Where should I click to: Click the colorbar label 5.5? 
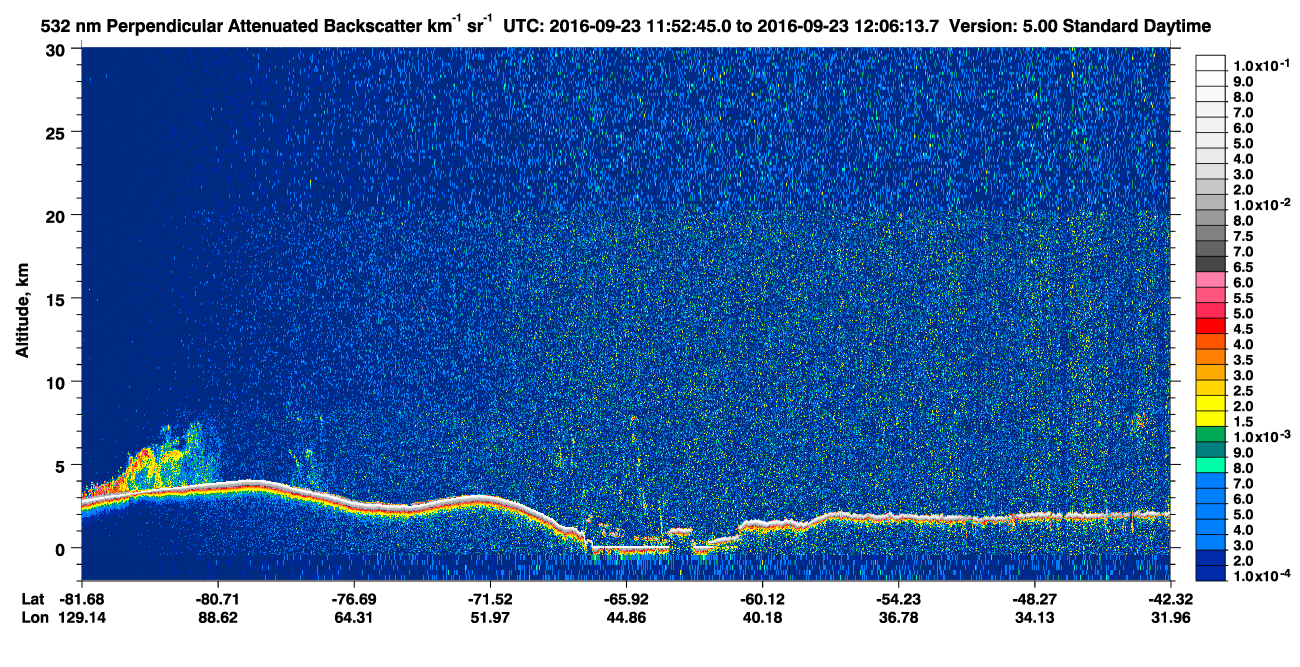[x=1243, y=297]
